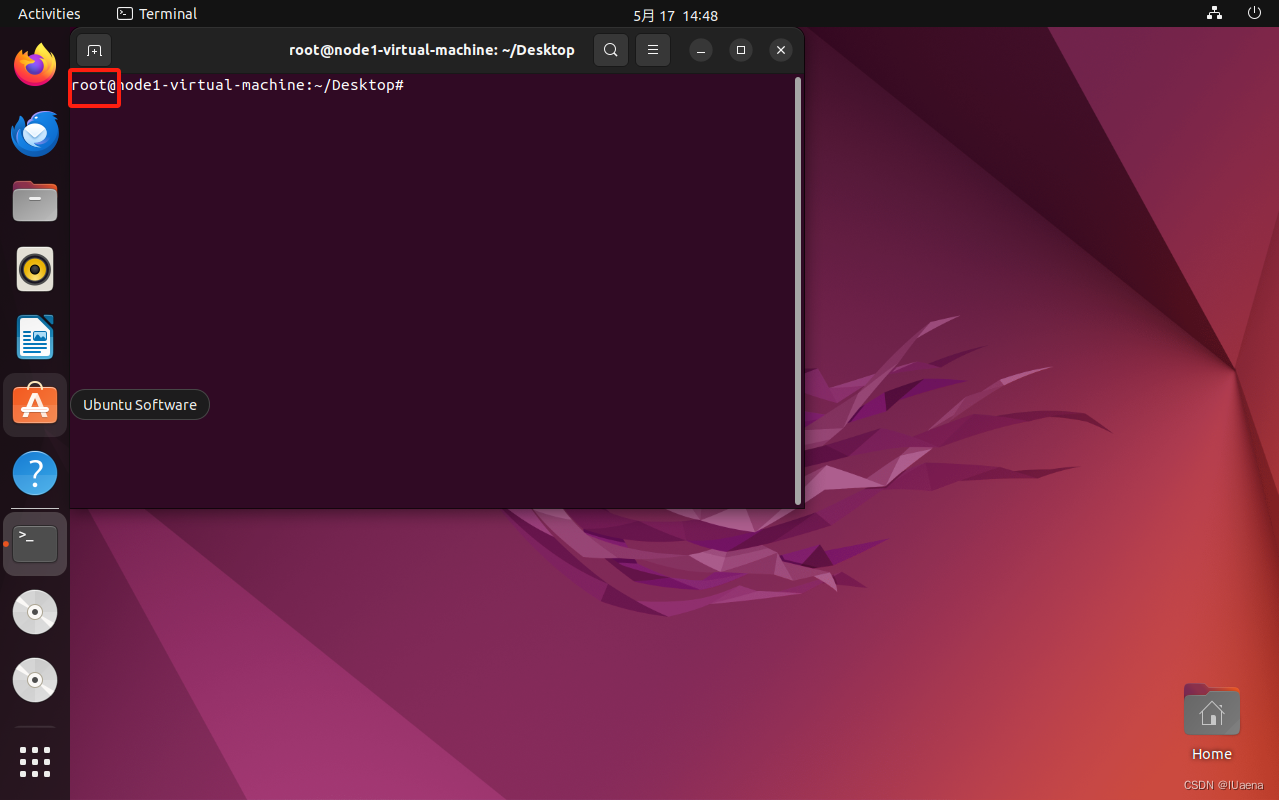Open Firefox from the dock

click(x=35, y=65)
